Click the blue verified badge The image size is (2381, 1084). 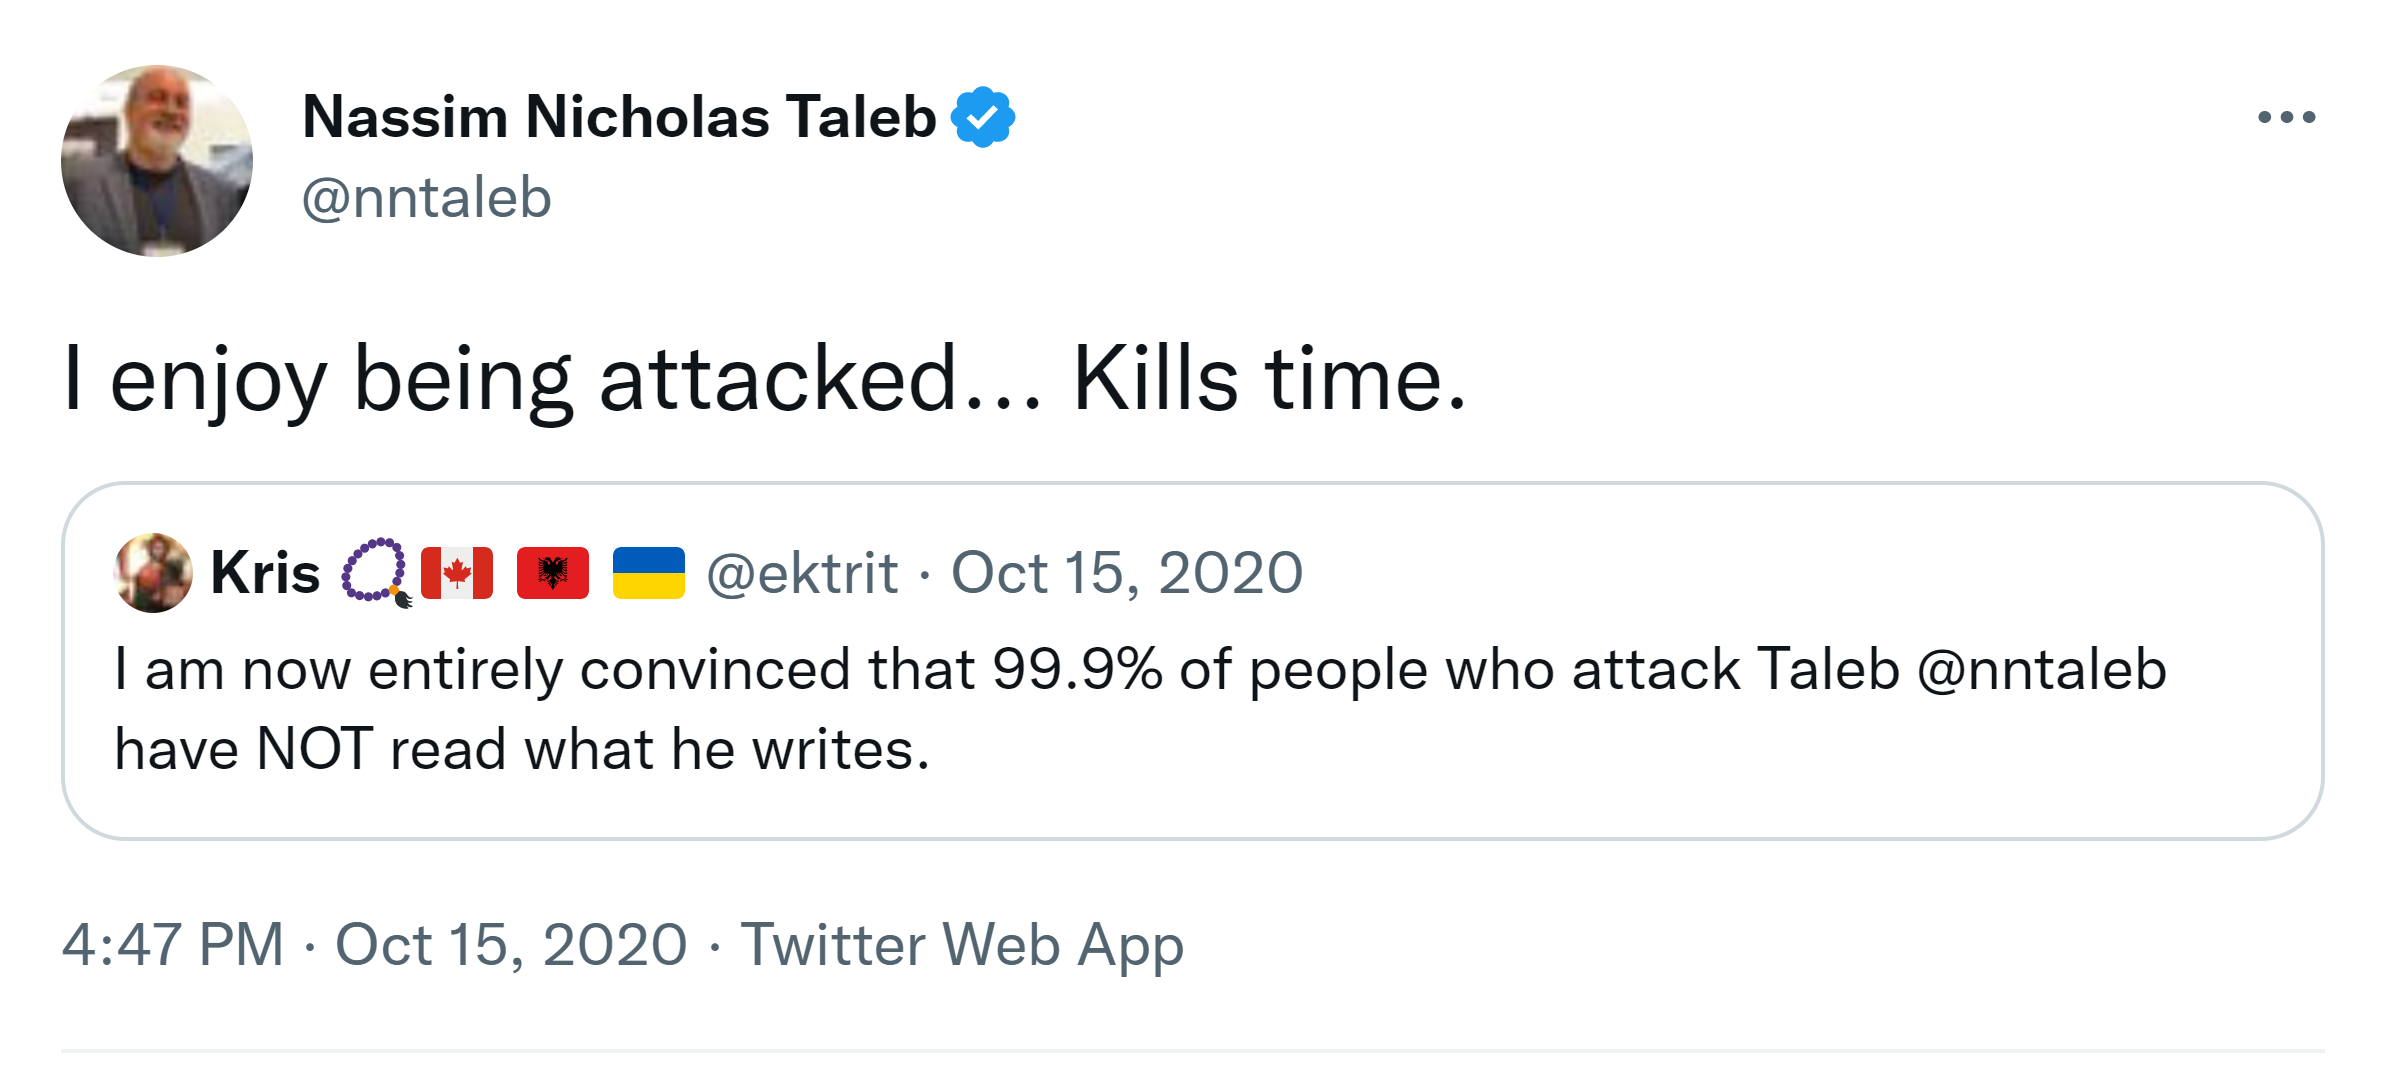point(983,117)
